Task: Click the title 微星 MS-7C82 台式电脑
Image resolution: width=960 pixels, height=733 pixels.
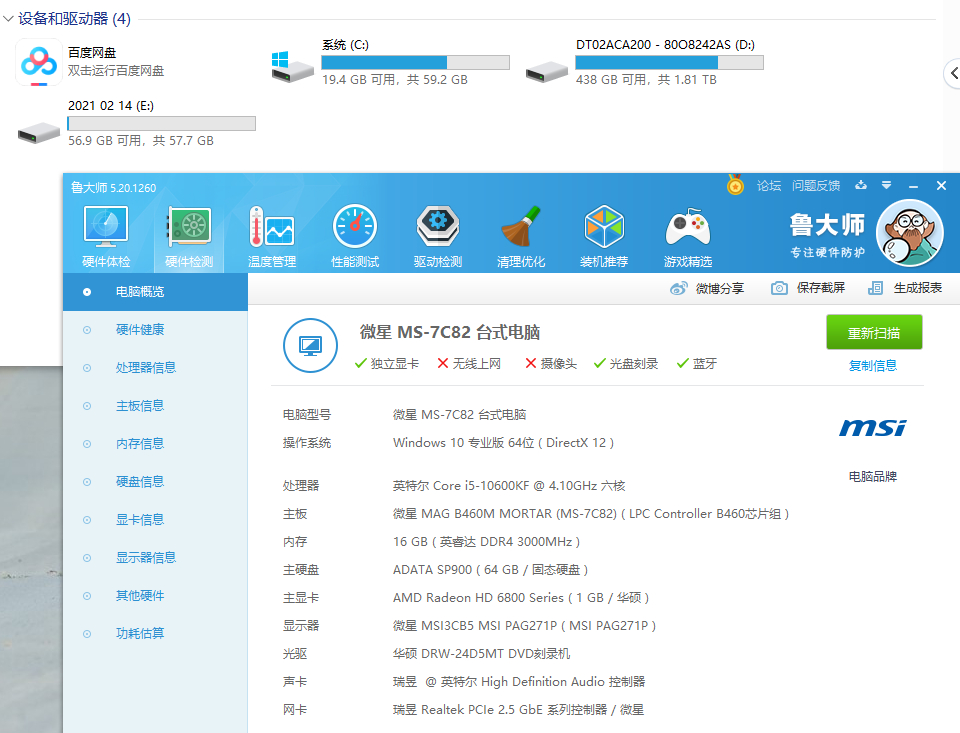Action: coord(450,332)
